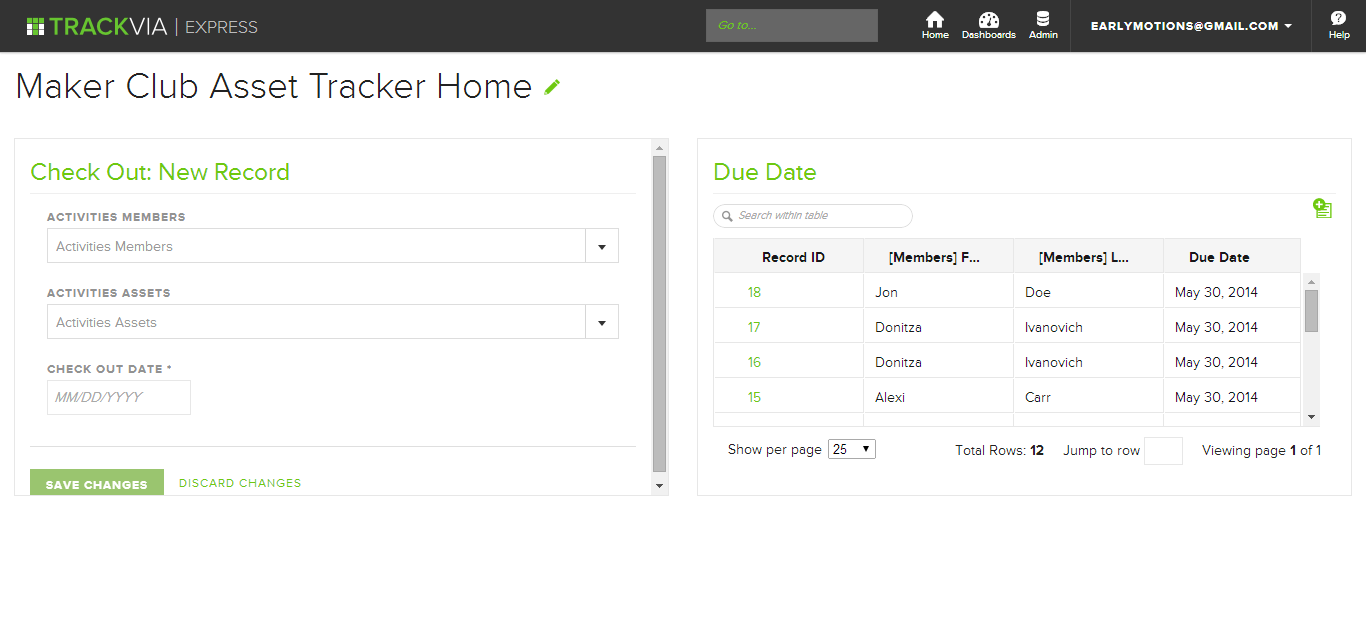The image size is (1366, 631).
Task: Open the Admin database icon
Action: pyautogui.click(x=1043, y=20)
